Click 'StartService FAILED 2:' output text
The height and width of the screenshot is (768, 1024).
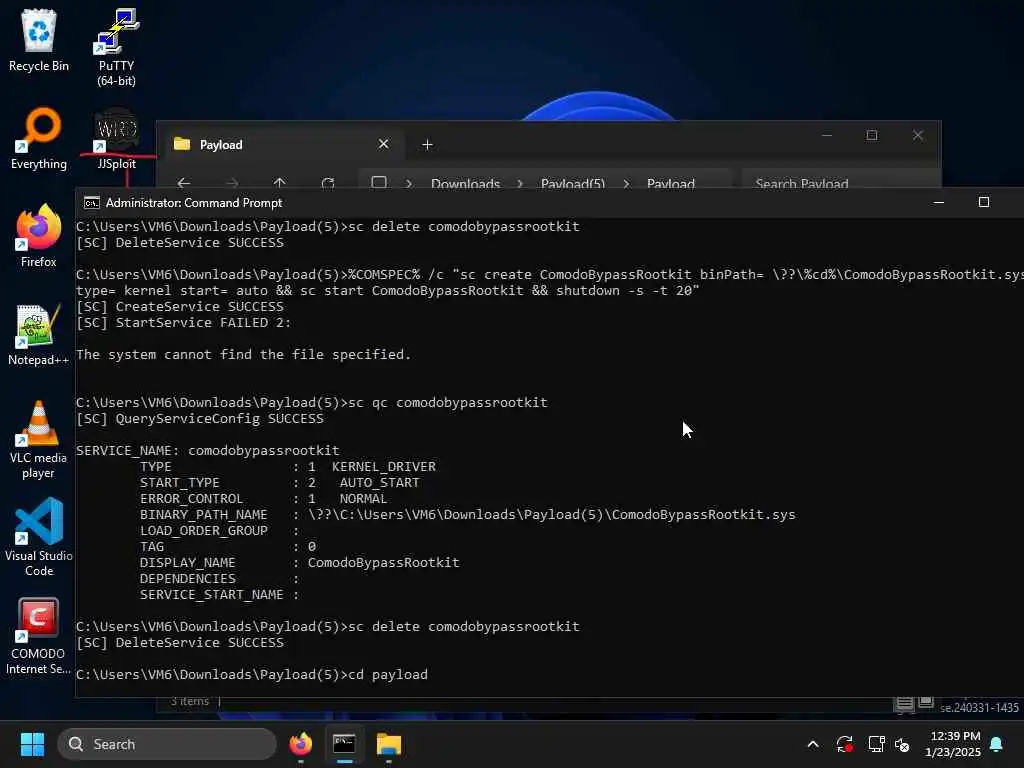coord(184,323)
